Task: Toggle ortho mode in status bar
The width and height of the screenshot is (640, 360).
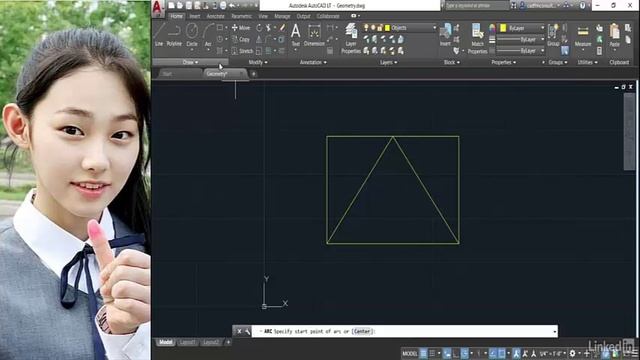Action: 456,353
